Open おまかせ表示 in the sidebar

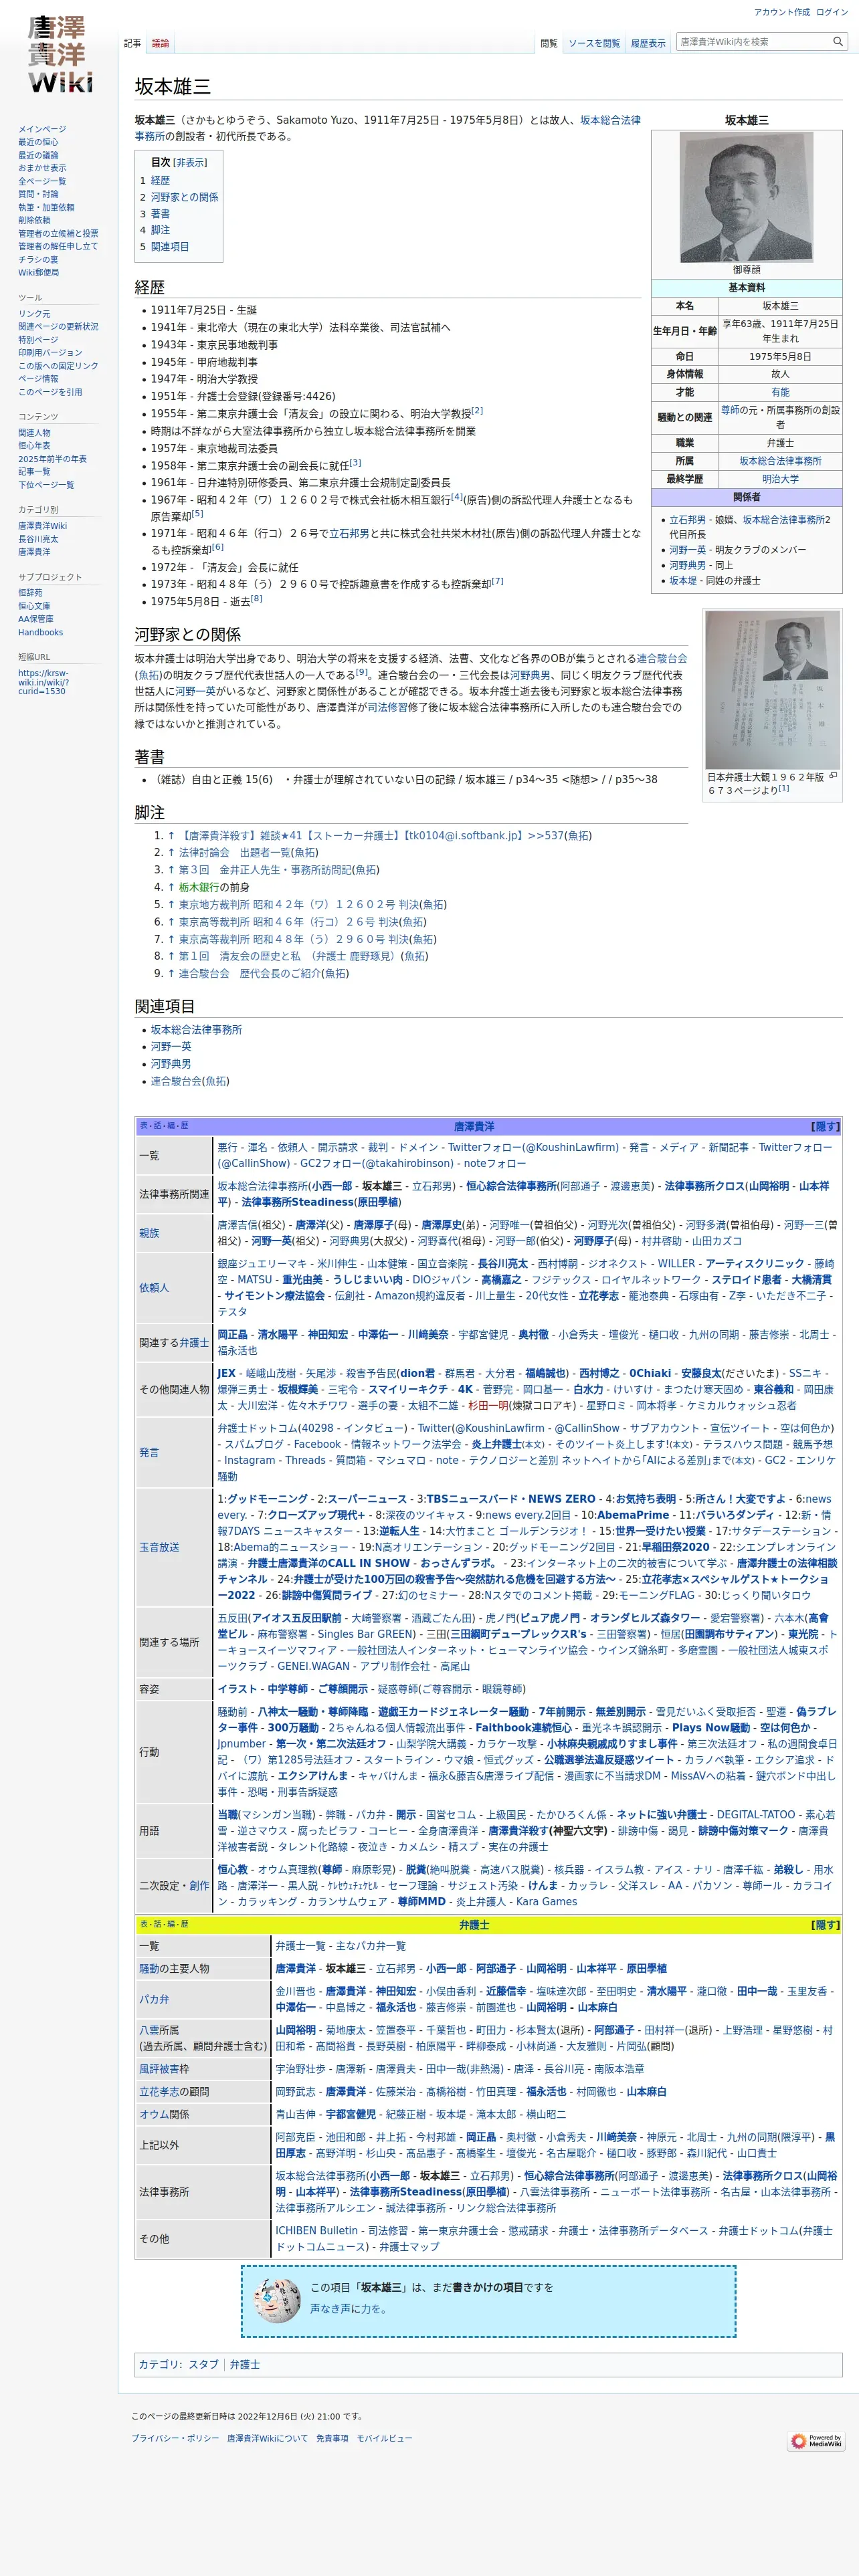[x=42, y=168]
